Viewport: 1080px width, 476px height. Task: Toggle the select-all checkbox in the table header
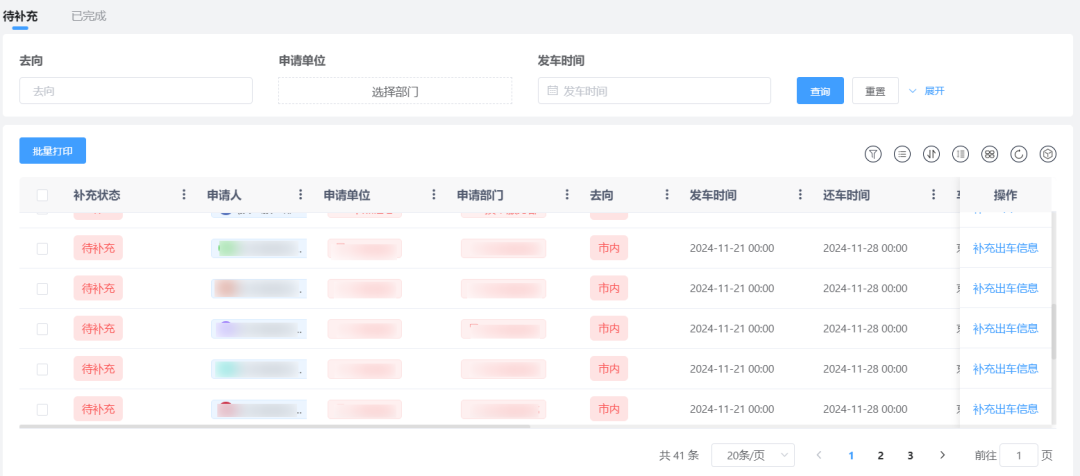point(42,195)
